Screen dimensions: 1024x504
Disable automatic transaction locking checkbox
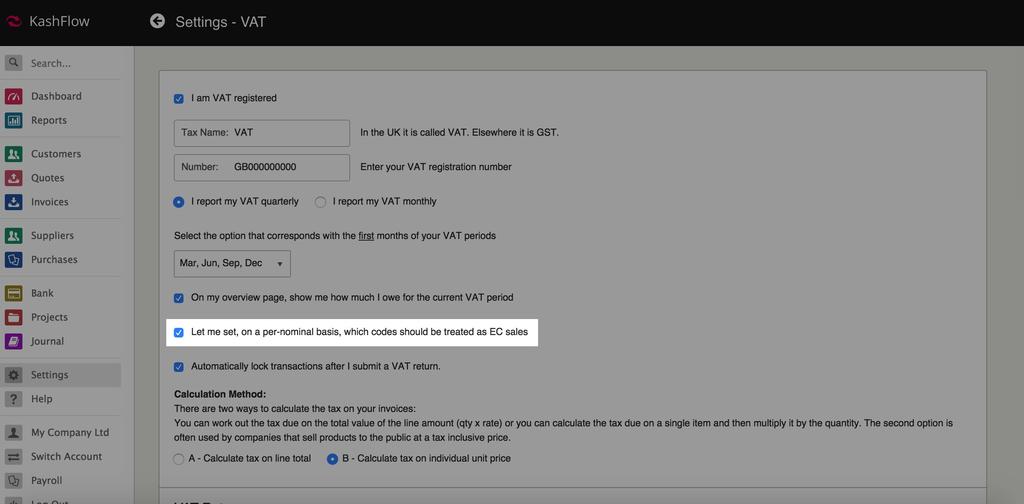click(x=179, y=367)
